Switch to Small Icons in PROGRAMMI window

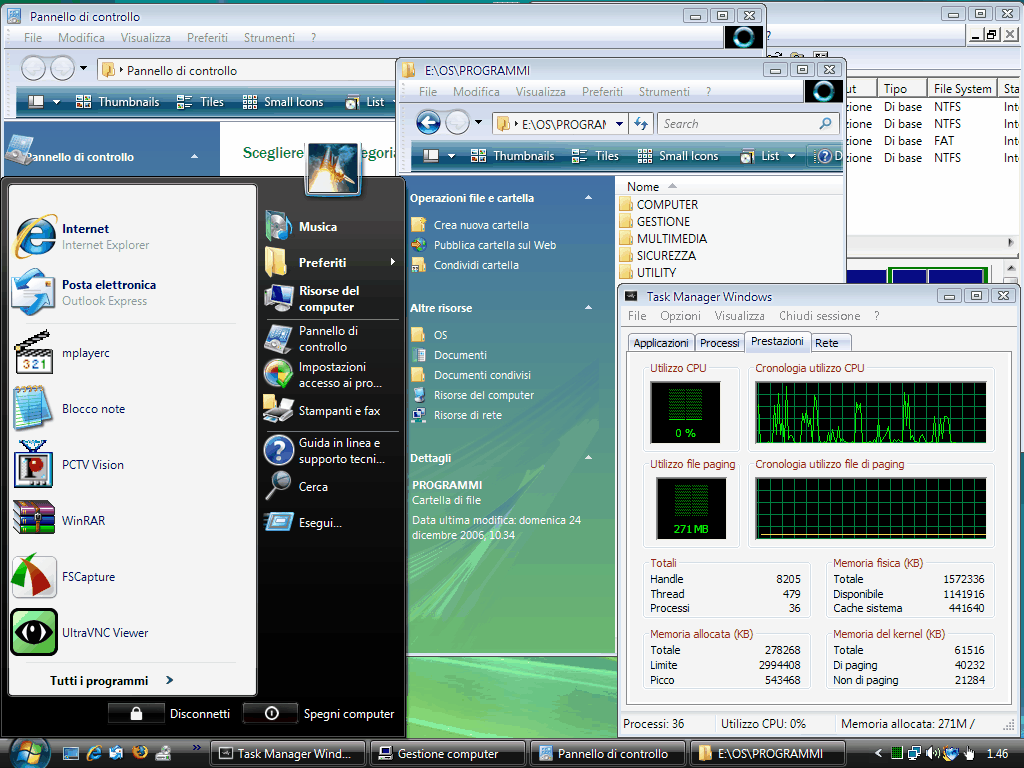click(x=678, y=155)
